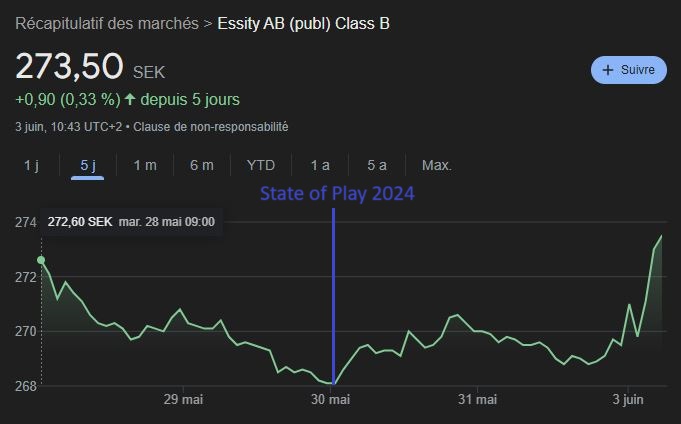Select the 1 j time range tab
The height and width of the screenshot is (424, 681).
[31, 165]
